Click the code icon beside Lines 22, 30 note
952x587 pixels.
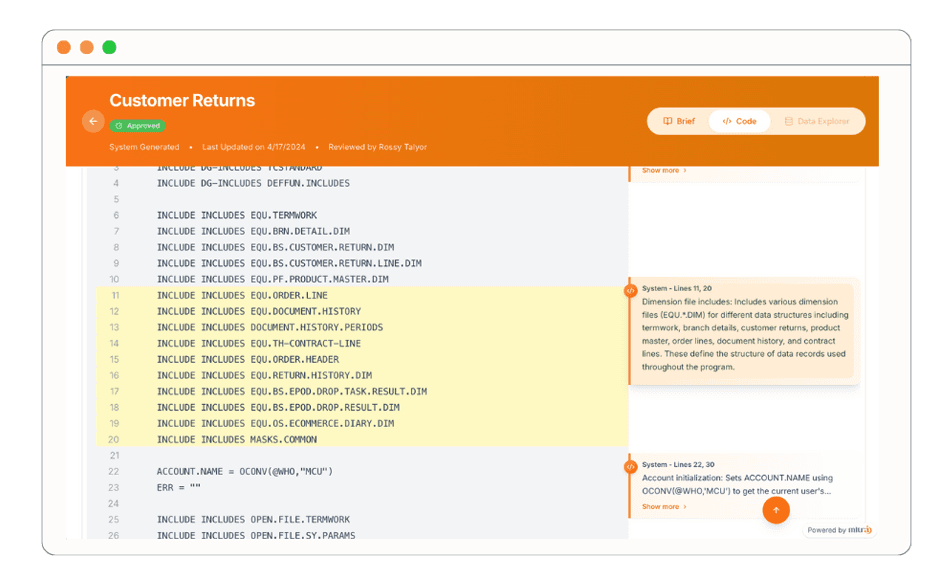(x=630, y=467)
